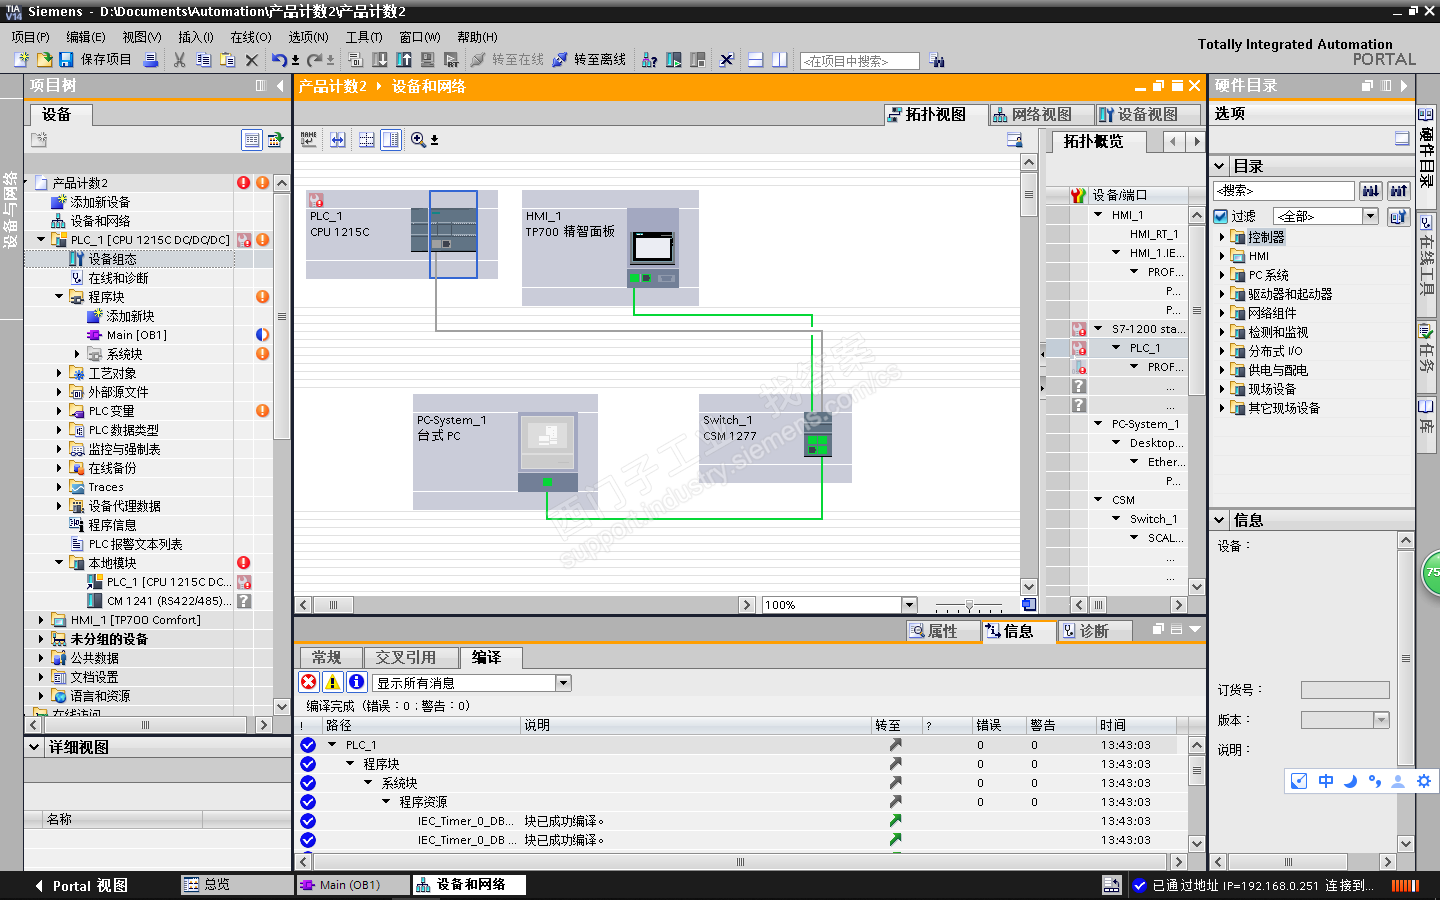The width and height of the screenshot is (1440, 900).
Task: Expand the PLC 变量 node in project tree
Action: 59,411
